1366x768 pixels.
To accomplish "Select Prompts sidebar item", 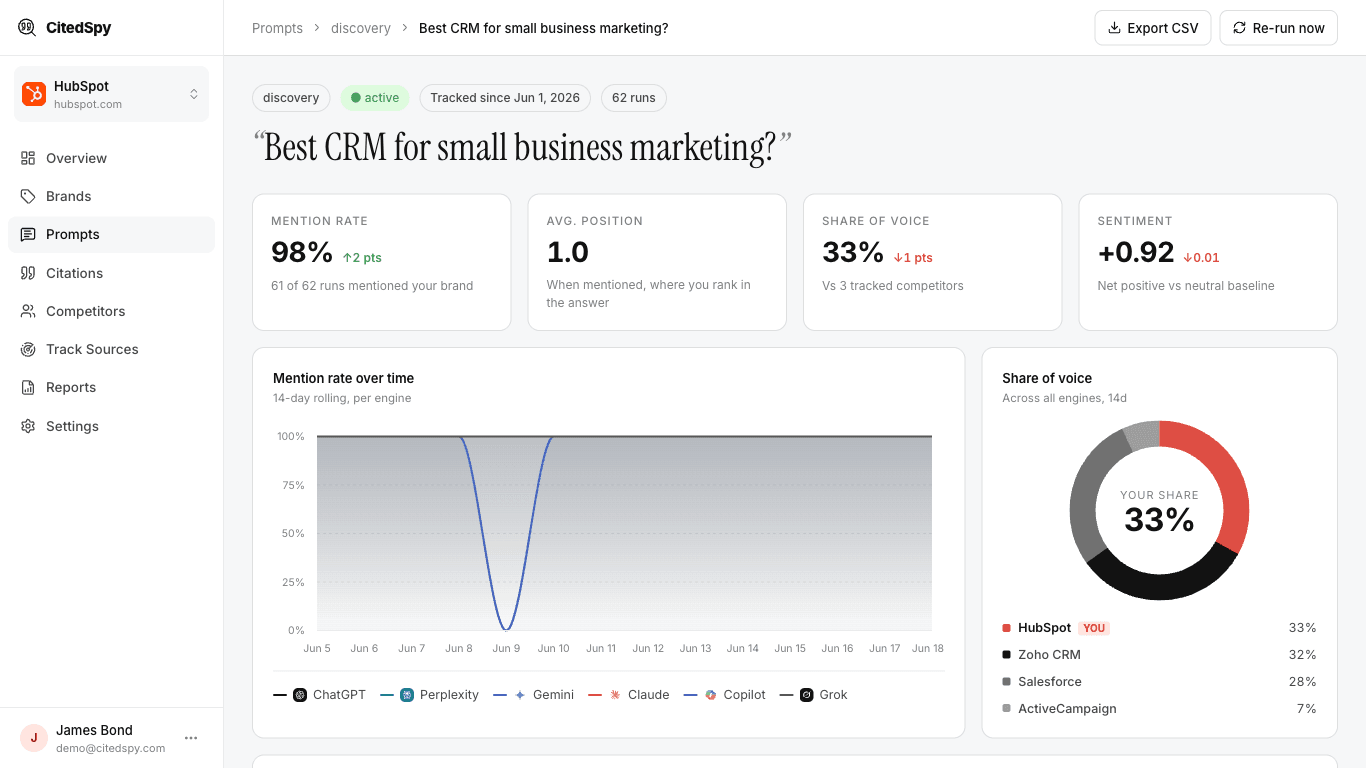I will pos(111,234).
